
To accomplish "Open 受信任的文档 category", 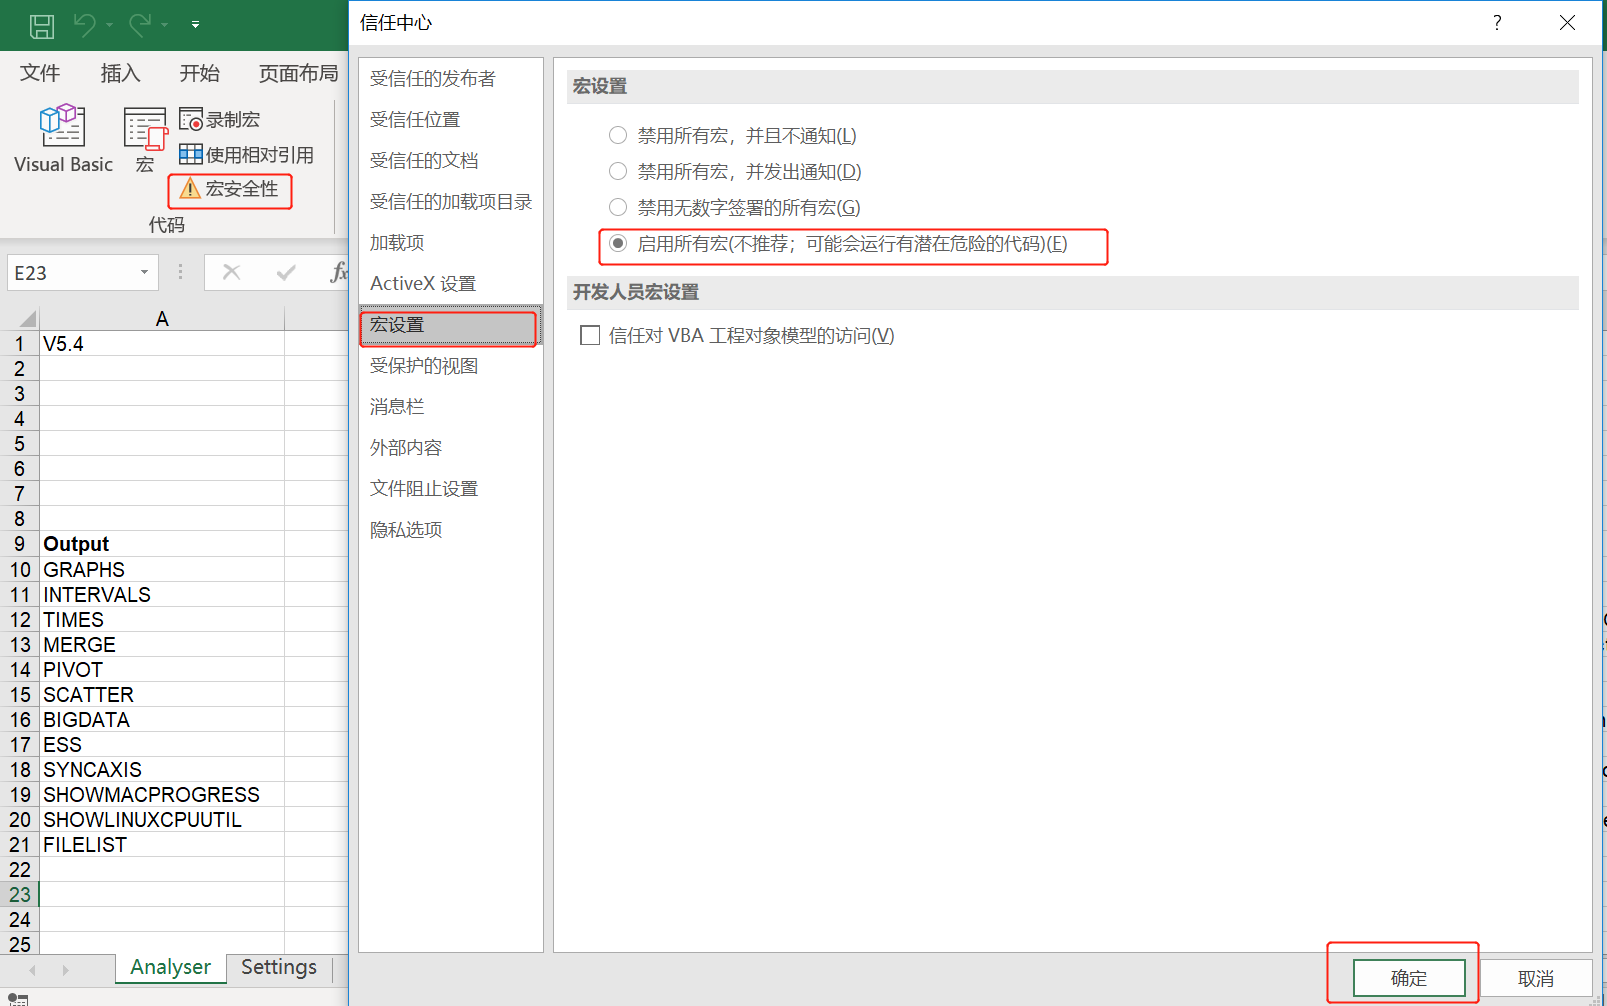I will [x=451, y=161].
